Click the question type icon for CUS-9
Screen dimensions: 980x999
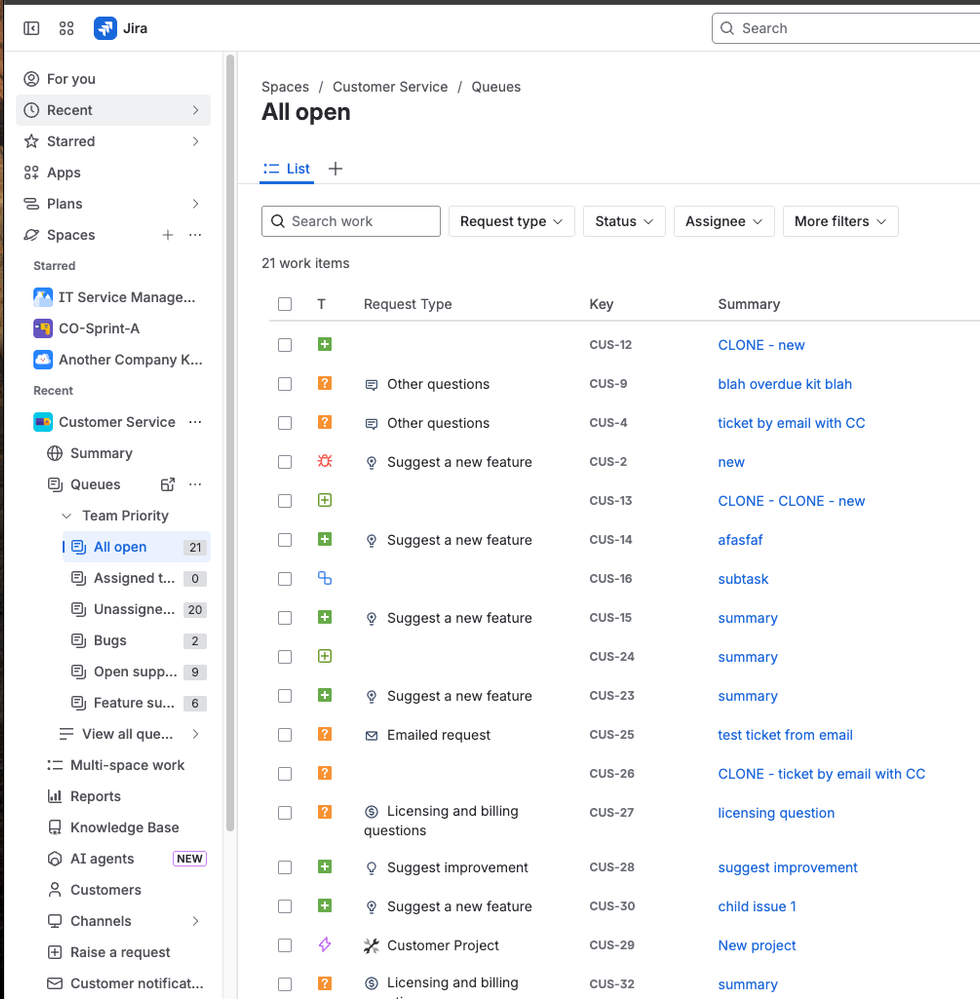click(x=325, y=384)
